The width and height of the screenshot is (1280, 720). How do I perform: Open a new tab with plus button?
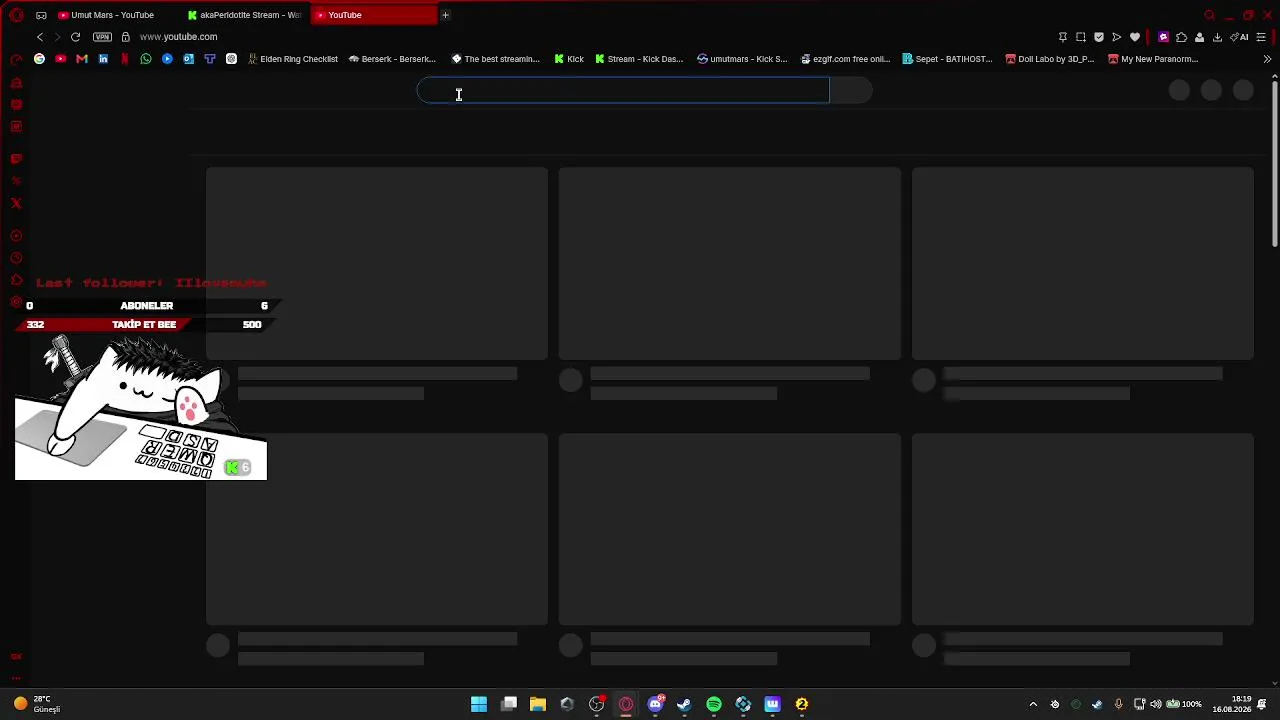coord(445,15)
